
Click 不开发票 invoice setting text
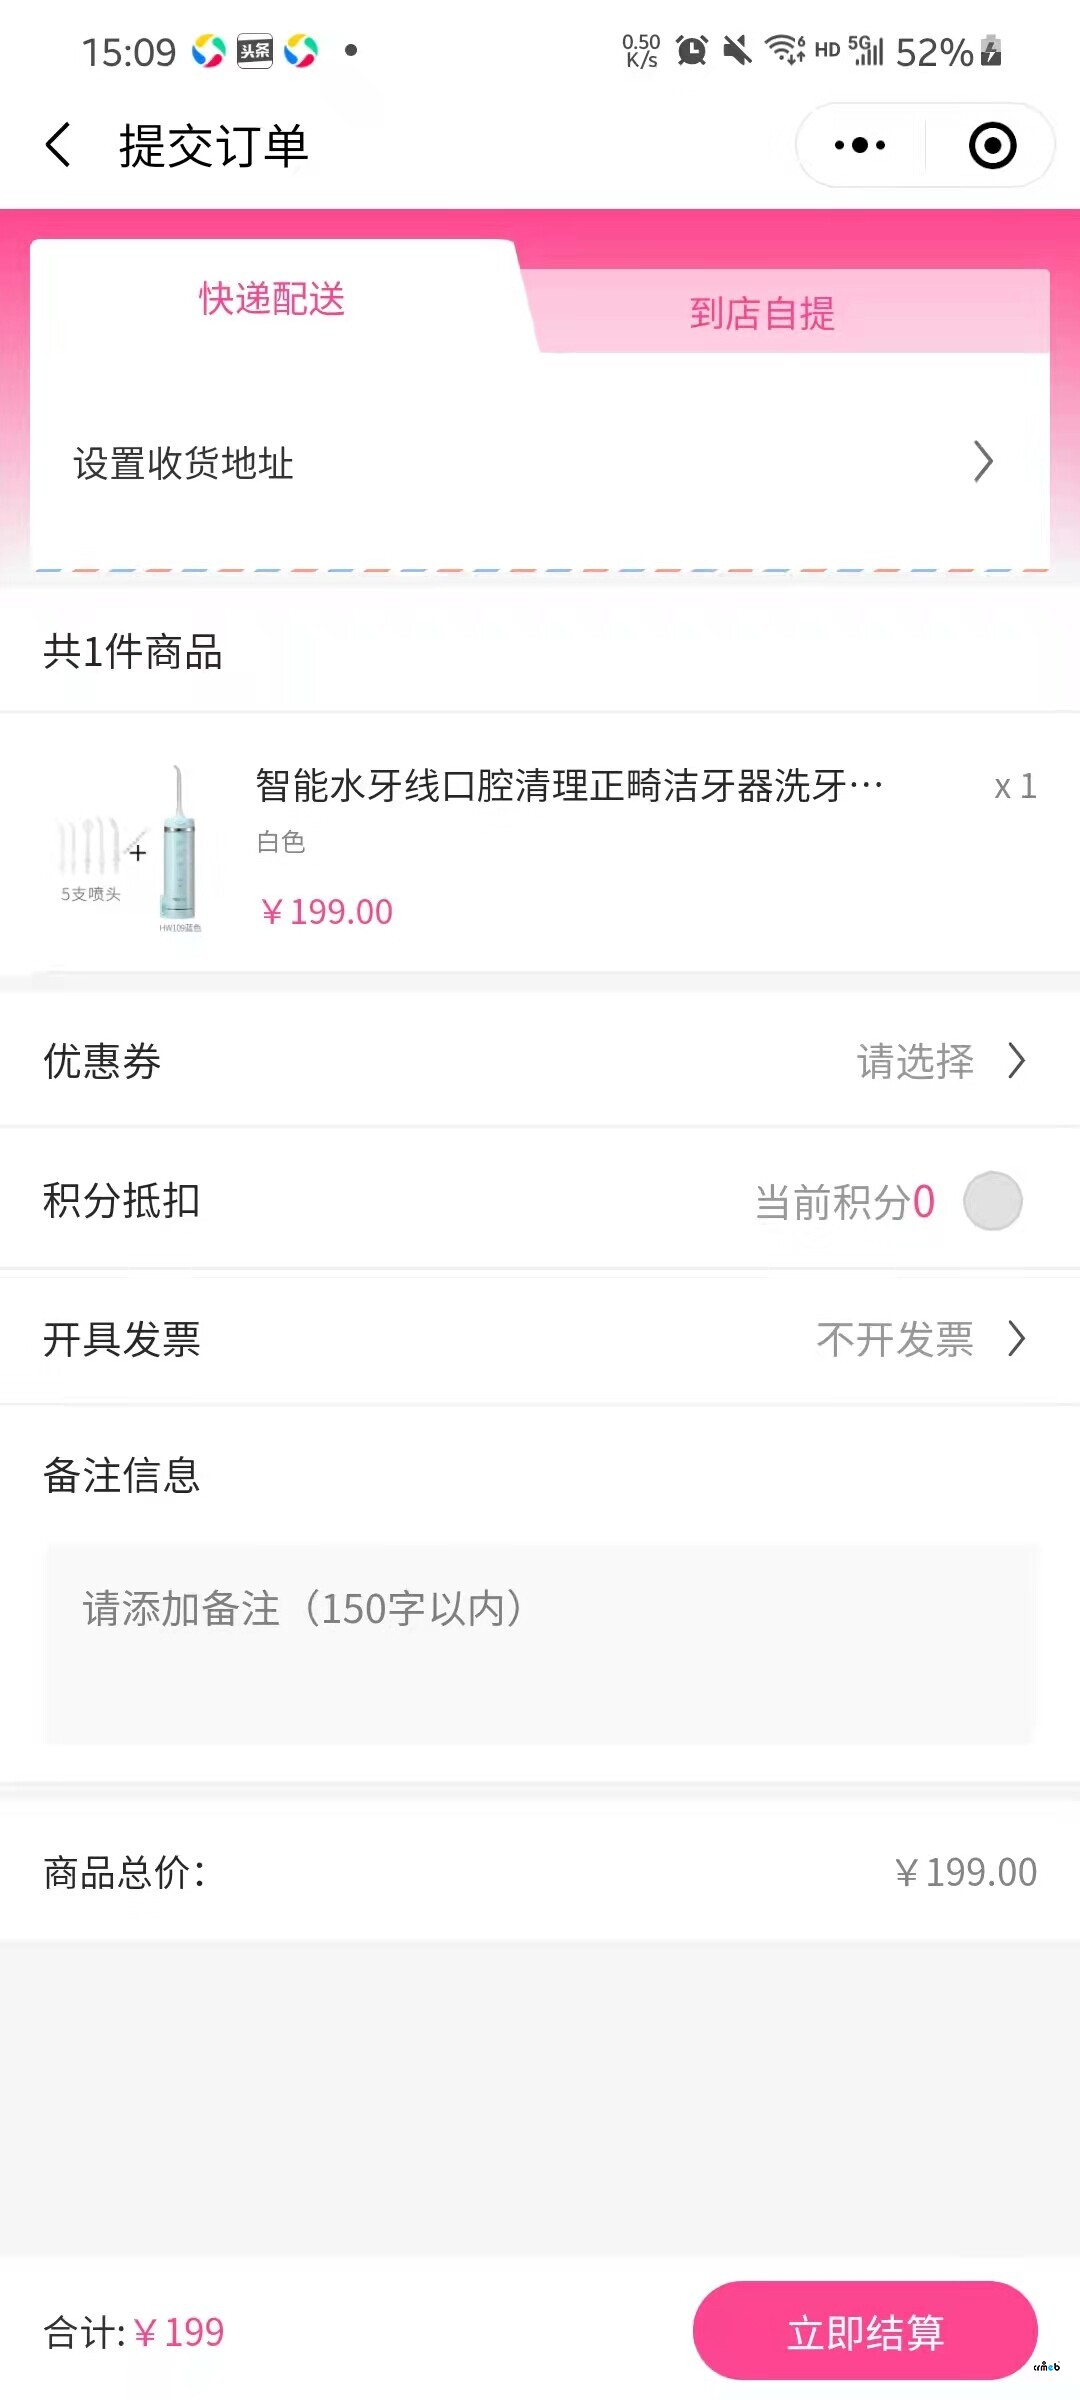point(895,1339)
